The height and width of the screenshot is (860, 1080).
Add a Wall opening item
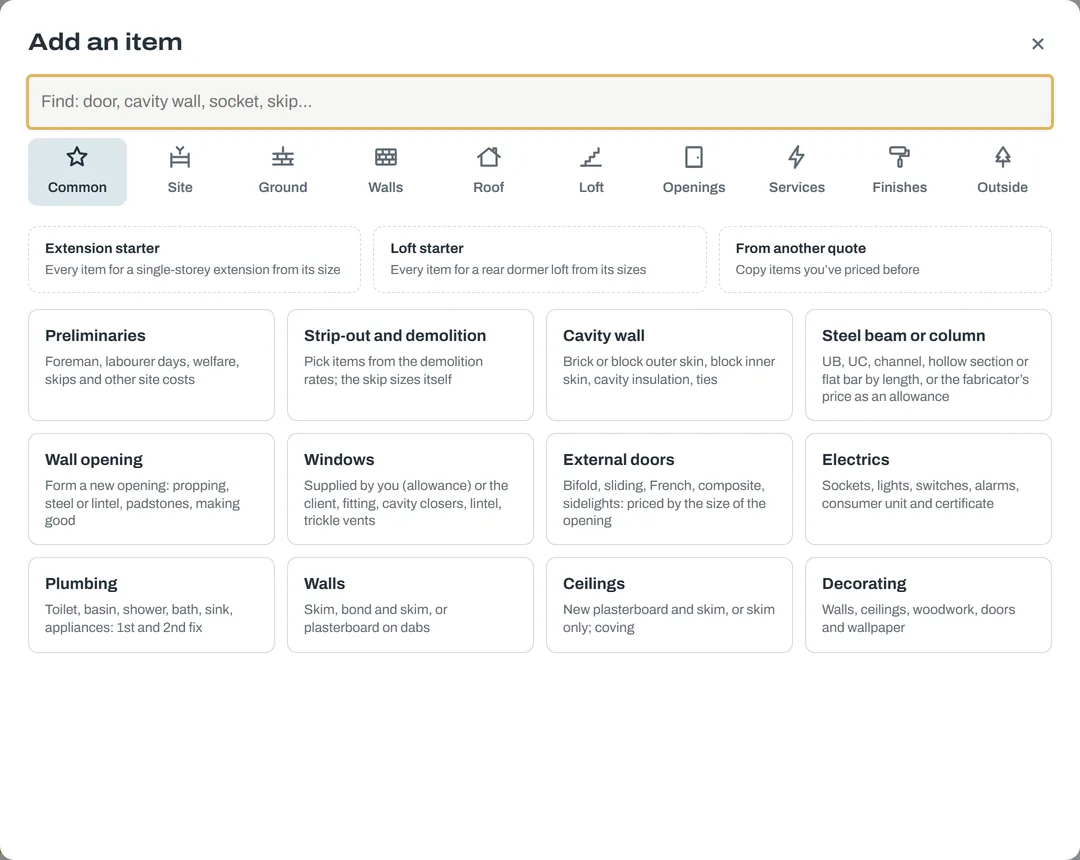(152, 489)
